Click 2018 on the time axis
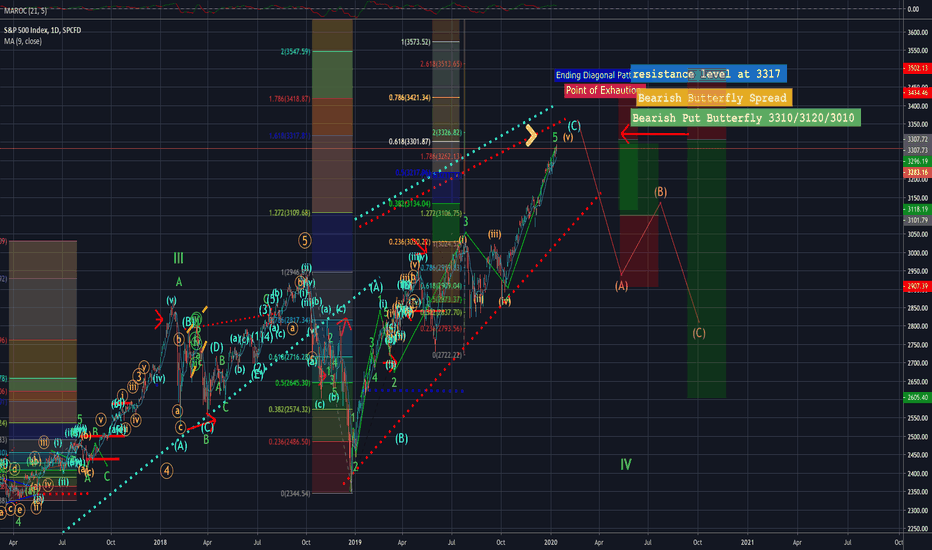Screen dimensions: 932x550 (x=160, y=542)
